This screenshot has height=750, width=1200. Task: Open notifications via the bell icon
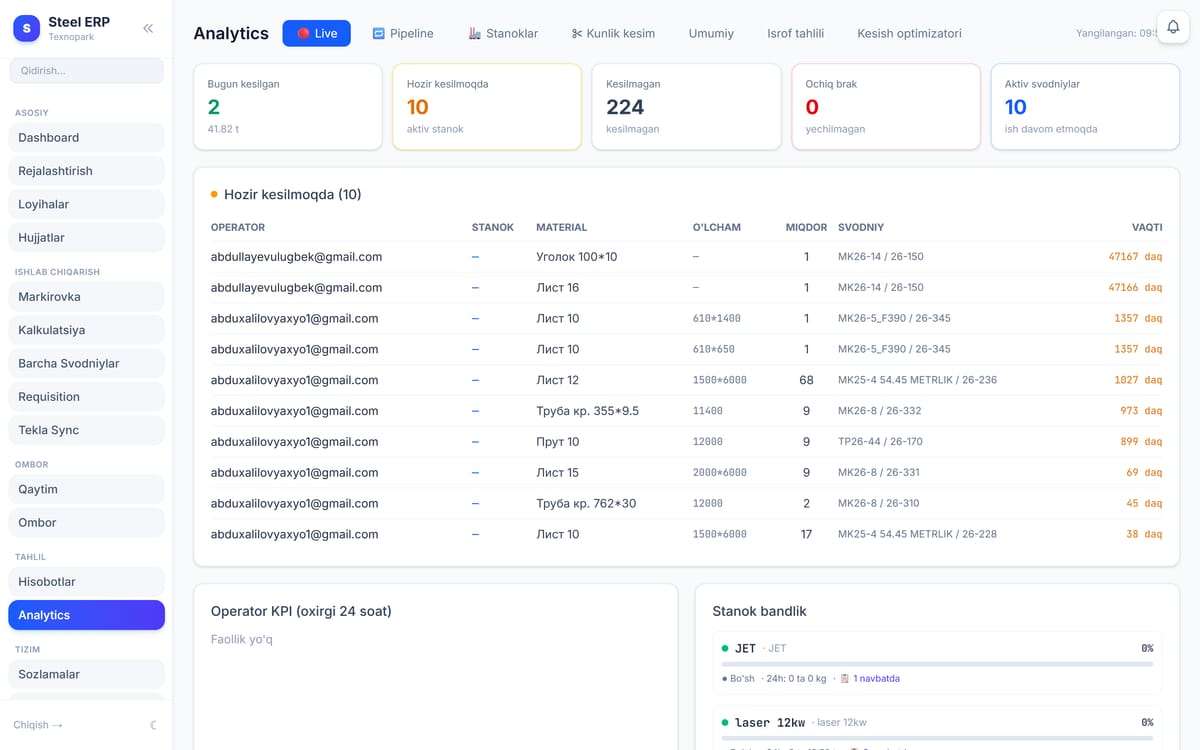1173,27
